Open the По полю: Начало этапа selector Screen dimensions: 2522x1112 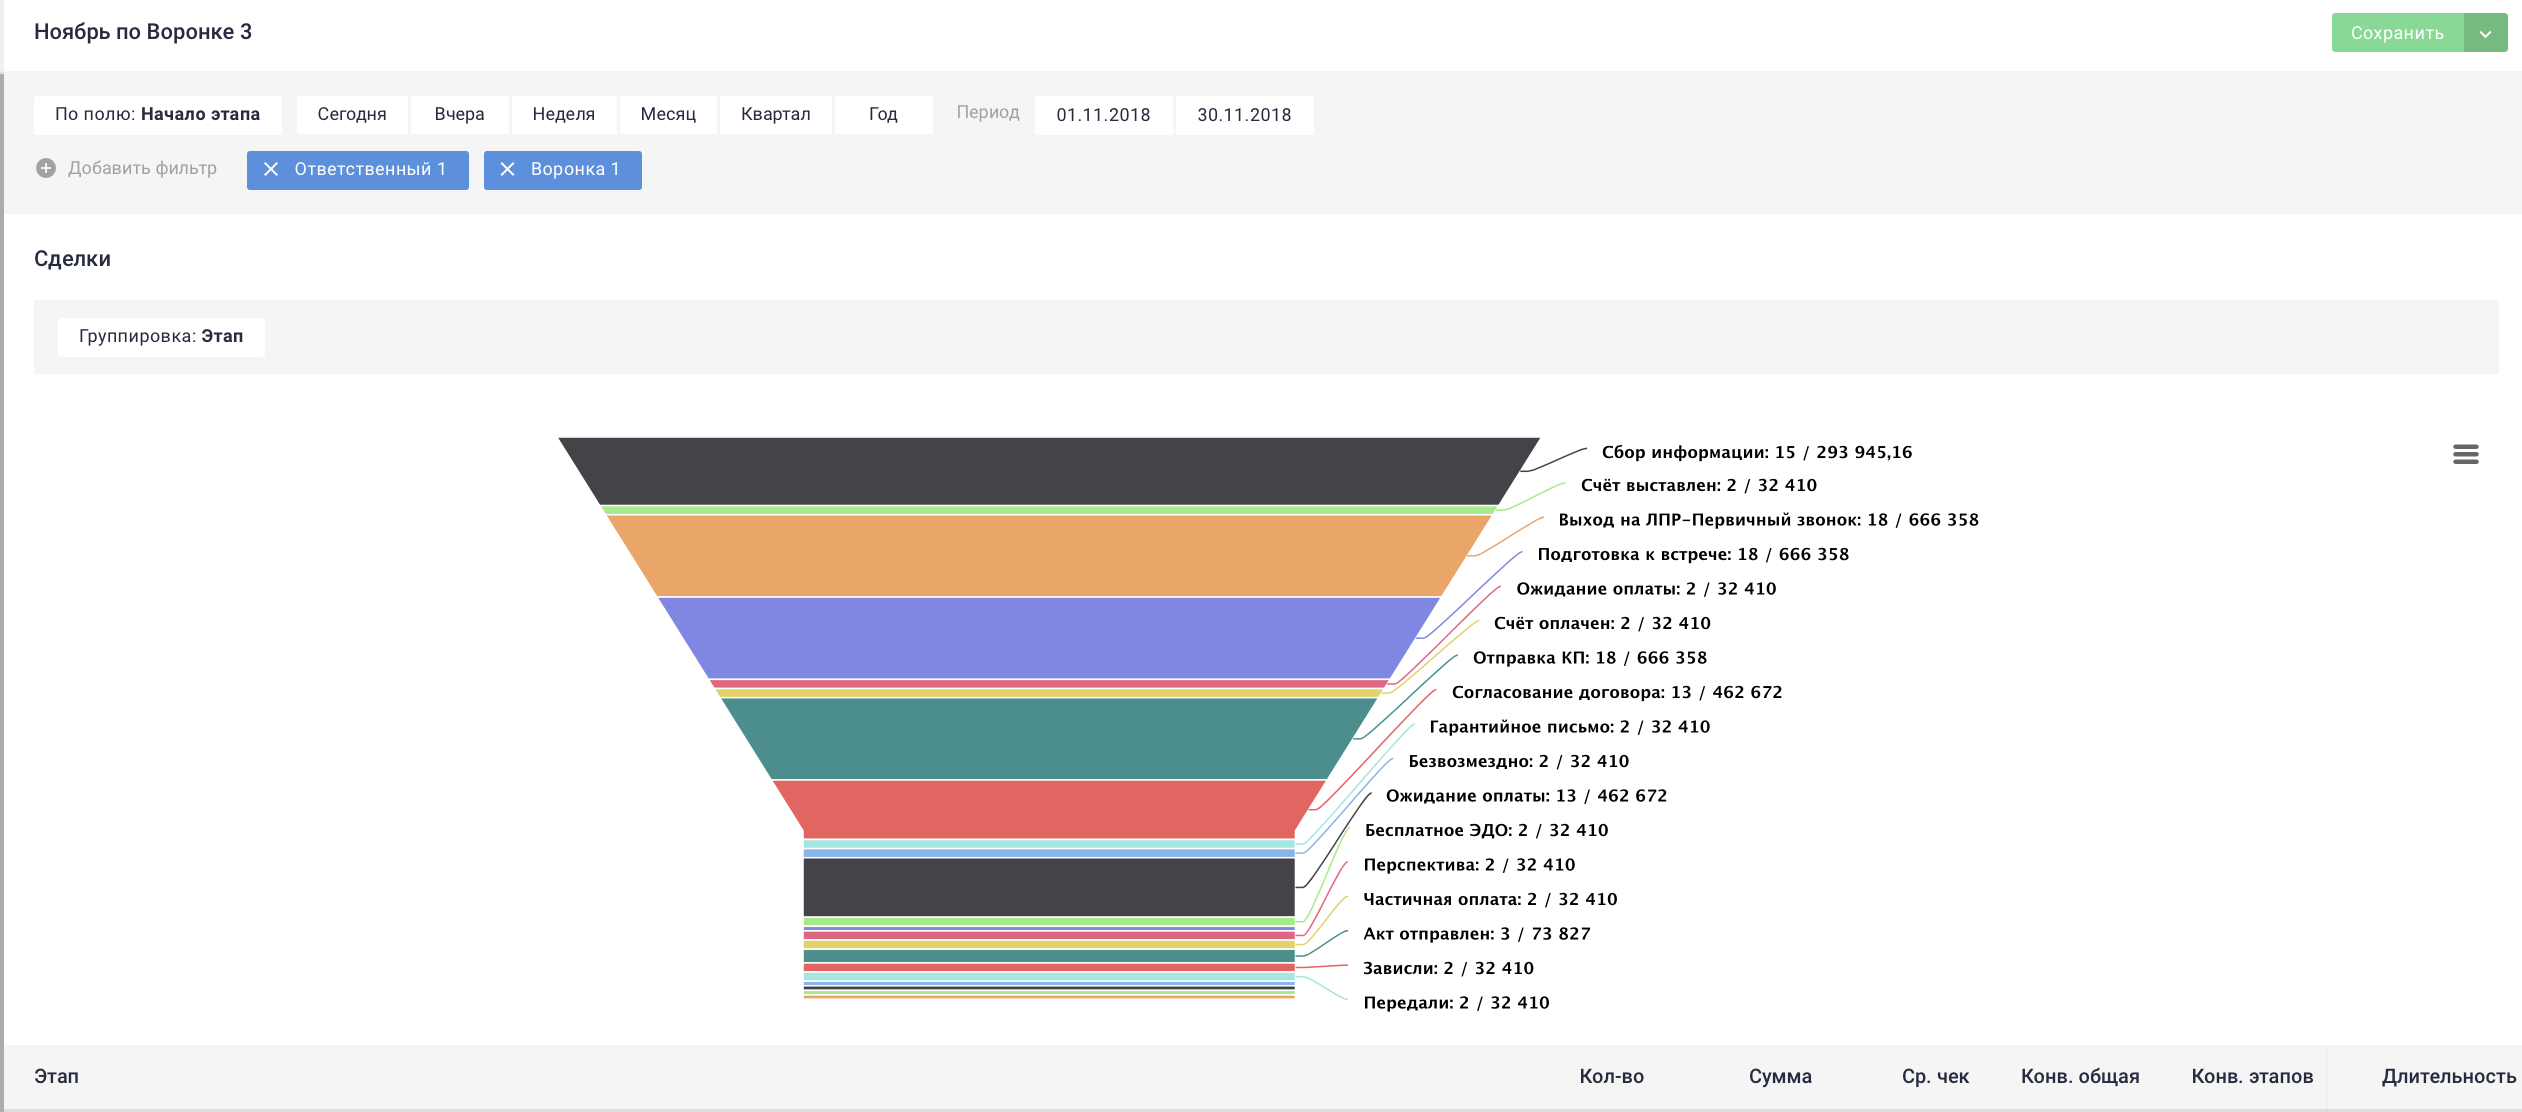point(157,115)
